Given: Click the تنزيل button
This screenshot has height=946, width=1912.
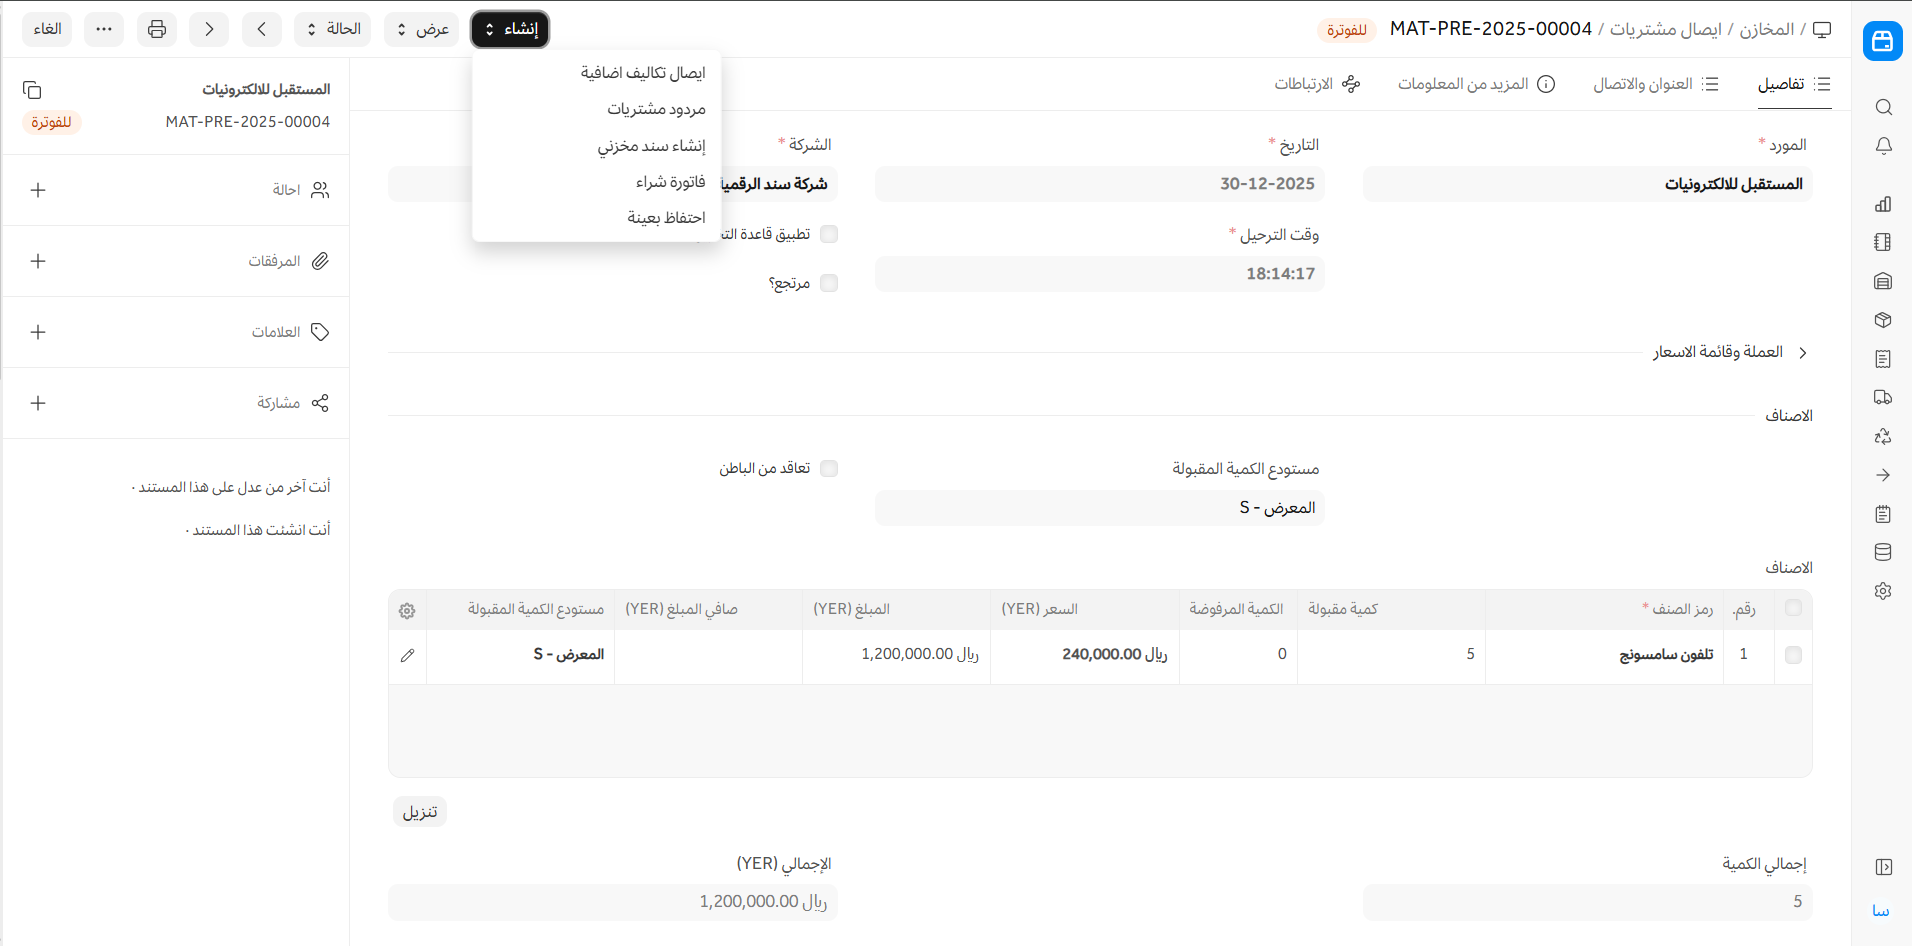Looking at the screenshot, I should click(420, 811).
